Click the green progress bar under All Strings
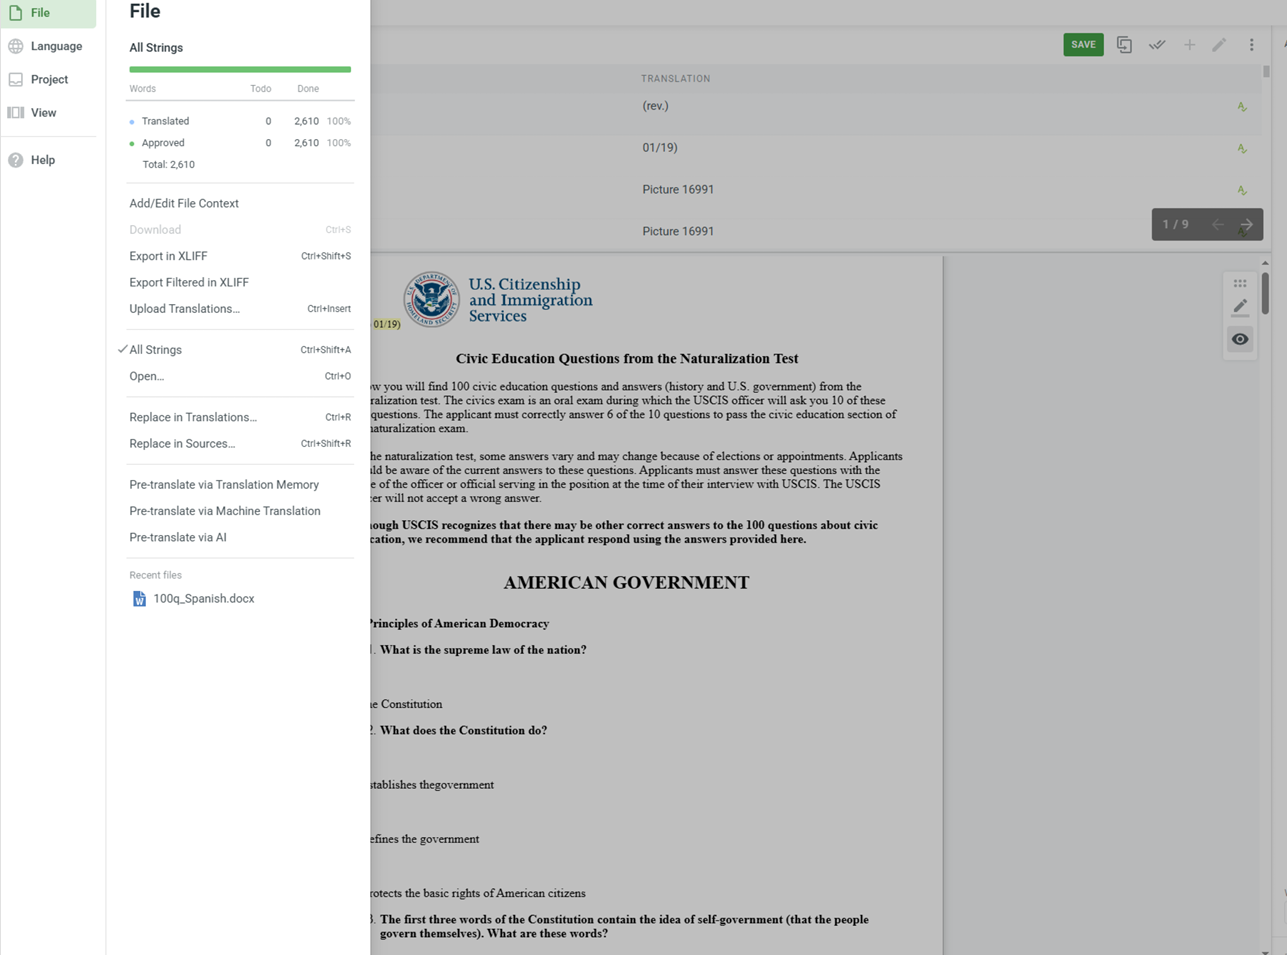The width and height of the screenshot is (1287, 955). pos(240,69)
